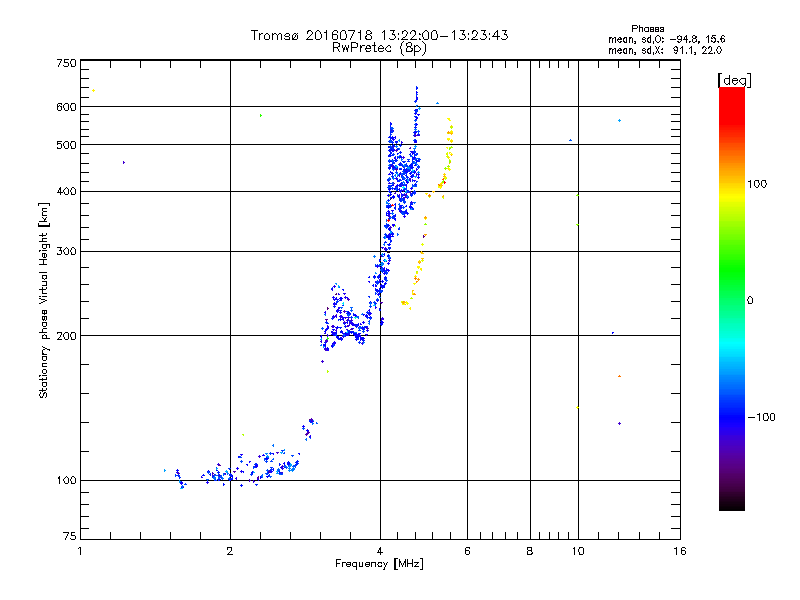
Task: Click the x-axis tick label '1'
Action: 80,551
